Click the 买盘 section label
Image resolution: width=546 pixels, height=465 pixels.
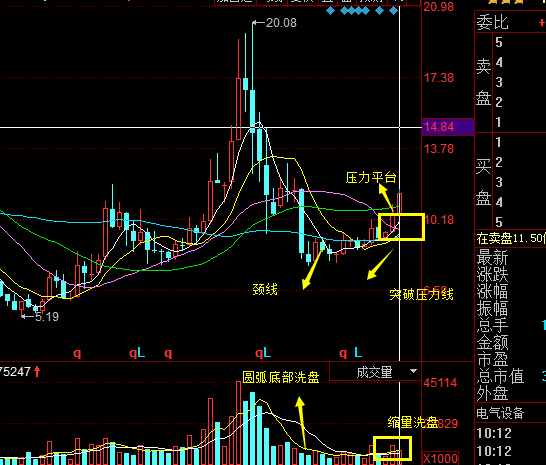[483, 182]
